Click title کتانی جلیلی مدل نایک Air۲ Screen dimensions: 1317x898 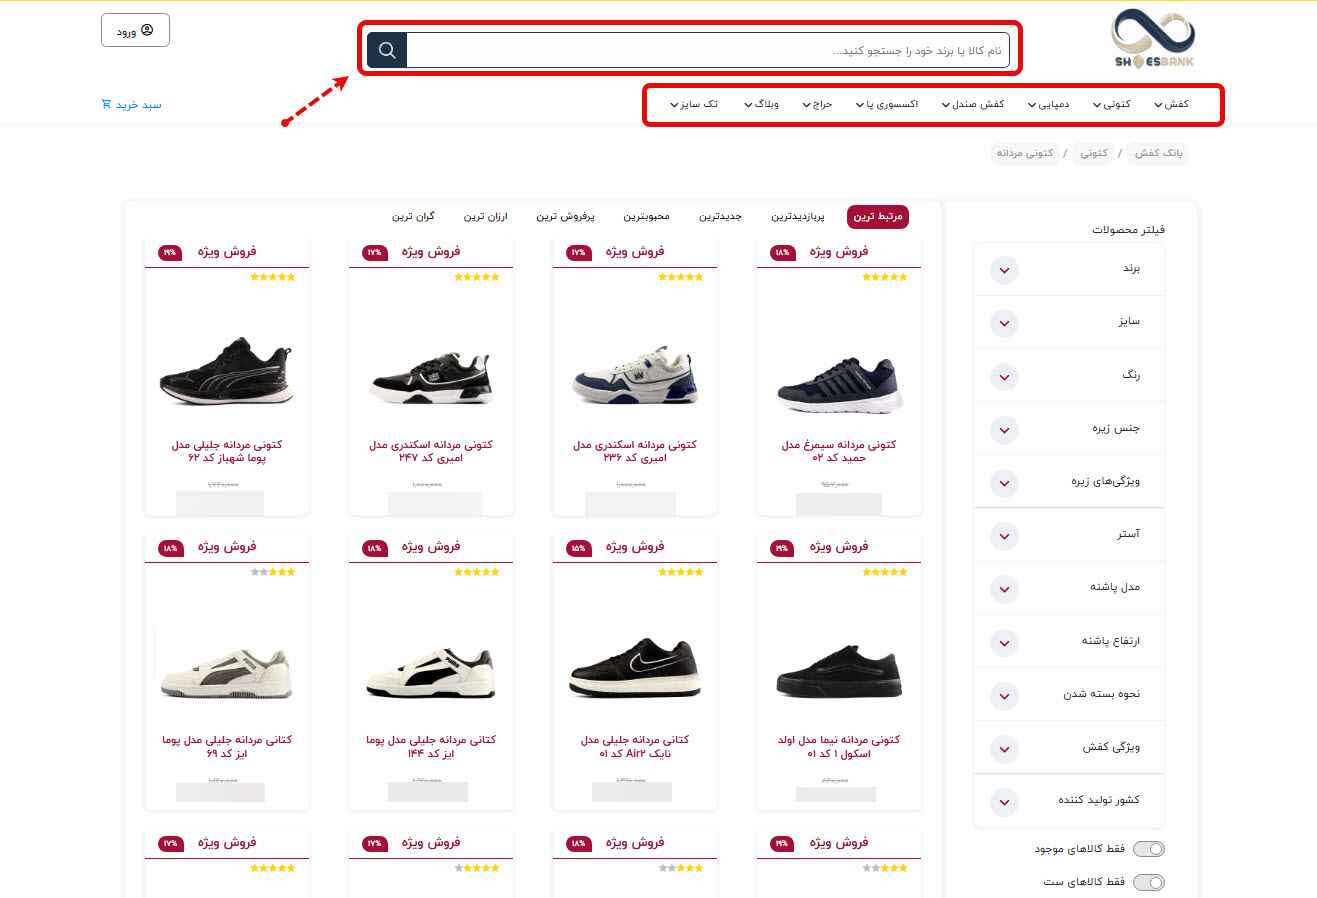(635, 746)
